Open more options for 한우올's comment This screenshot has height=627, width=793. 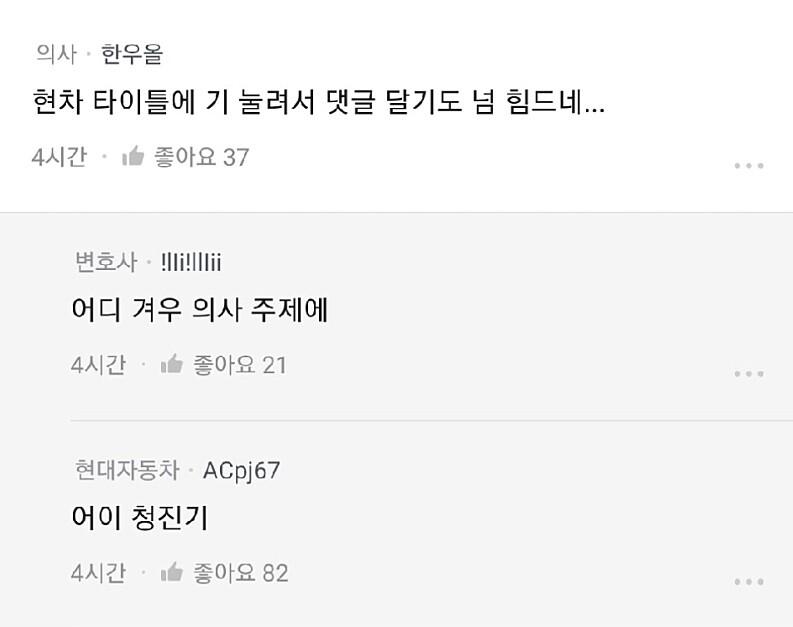748,166
